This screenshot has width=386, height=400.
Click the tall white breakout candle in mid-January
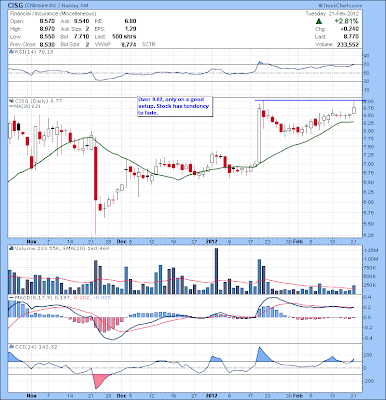[x=259, y=136]
